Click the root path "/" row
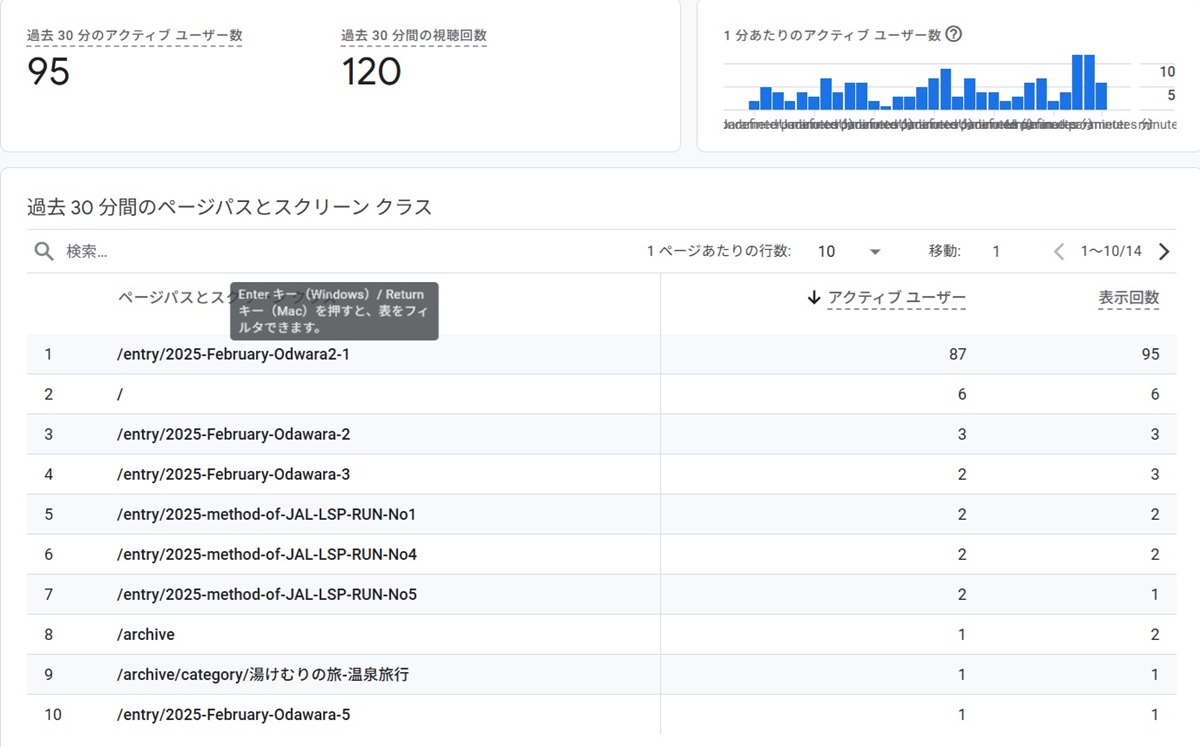This screenshot has width=1200, height=747. 601,395
